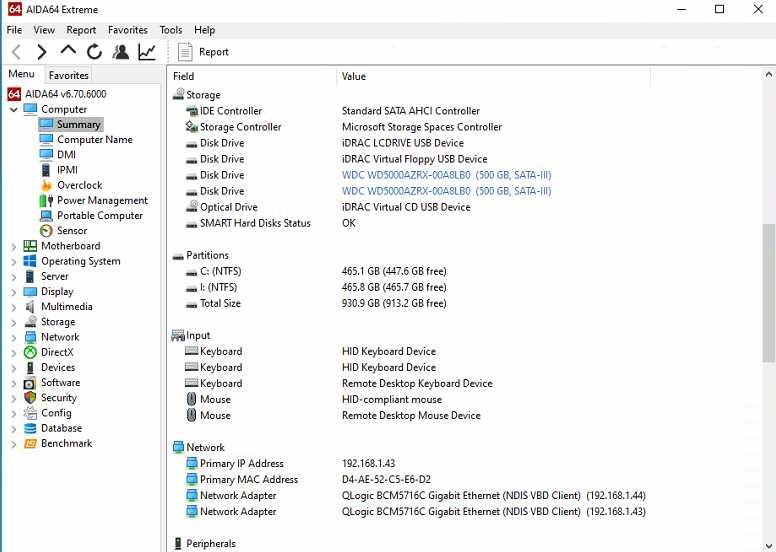Open the Help menu
Screen dimensions: 776x552
coord(204,30)
